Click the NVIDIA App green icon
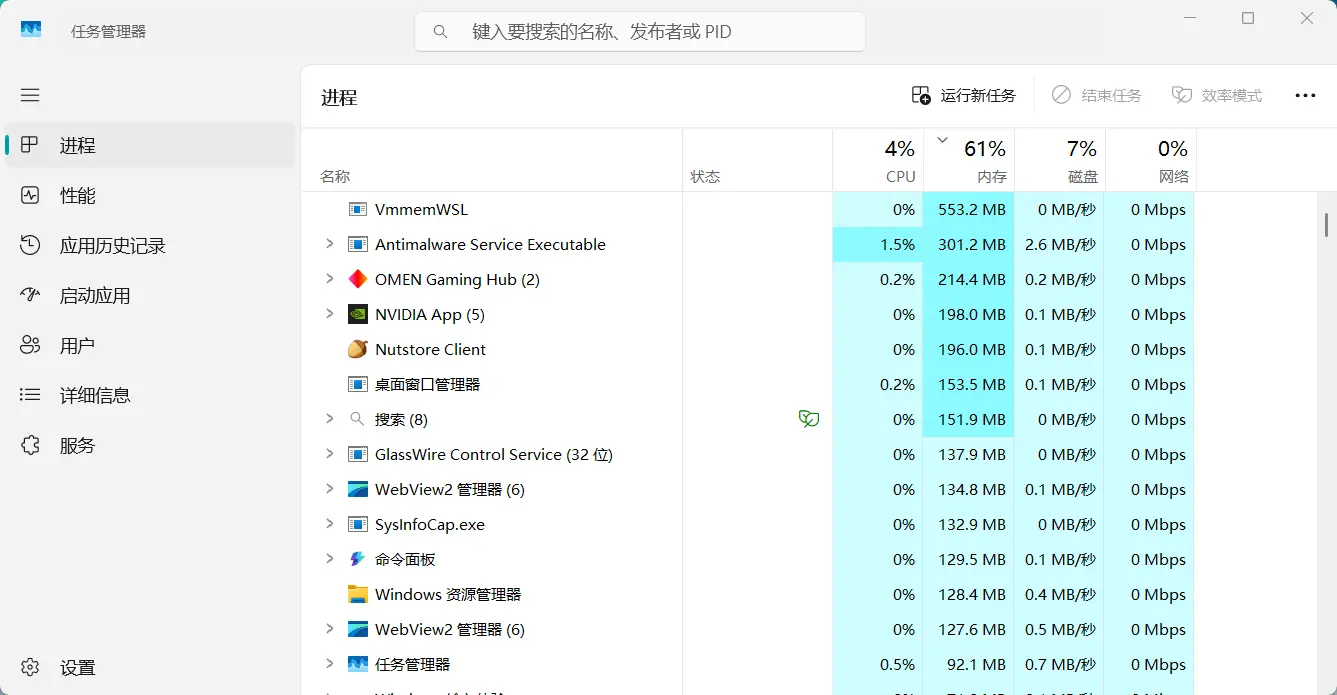Screen dimensions: 1337x695 (358, 314)
